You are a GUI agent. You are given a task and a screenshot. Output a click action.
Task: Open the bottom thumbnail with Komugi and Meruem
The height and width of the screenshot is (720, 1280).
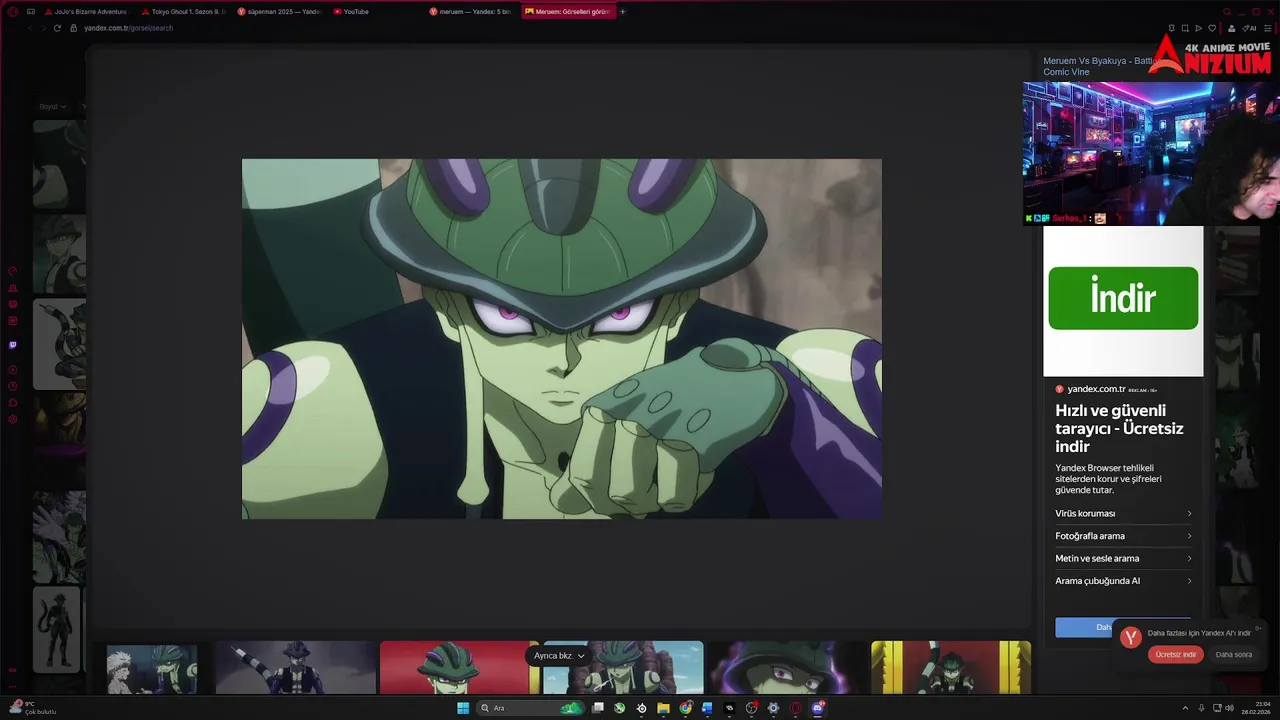pos(152,668)
